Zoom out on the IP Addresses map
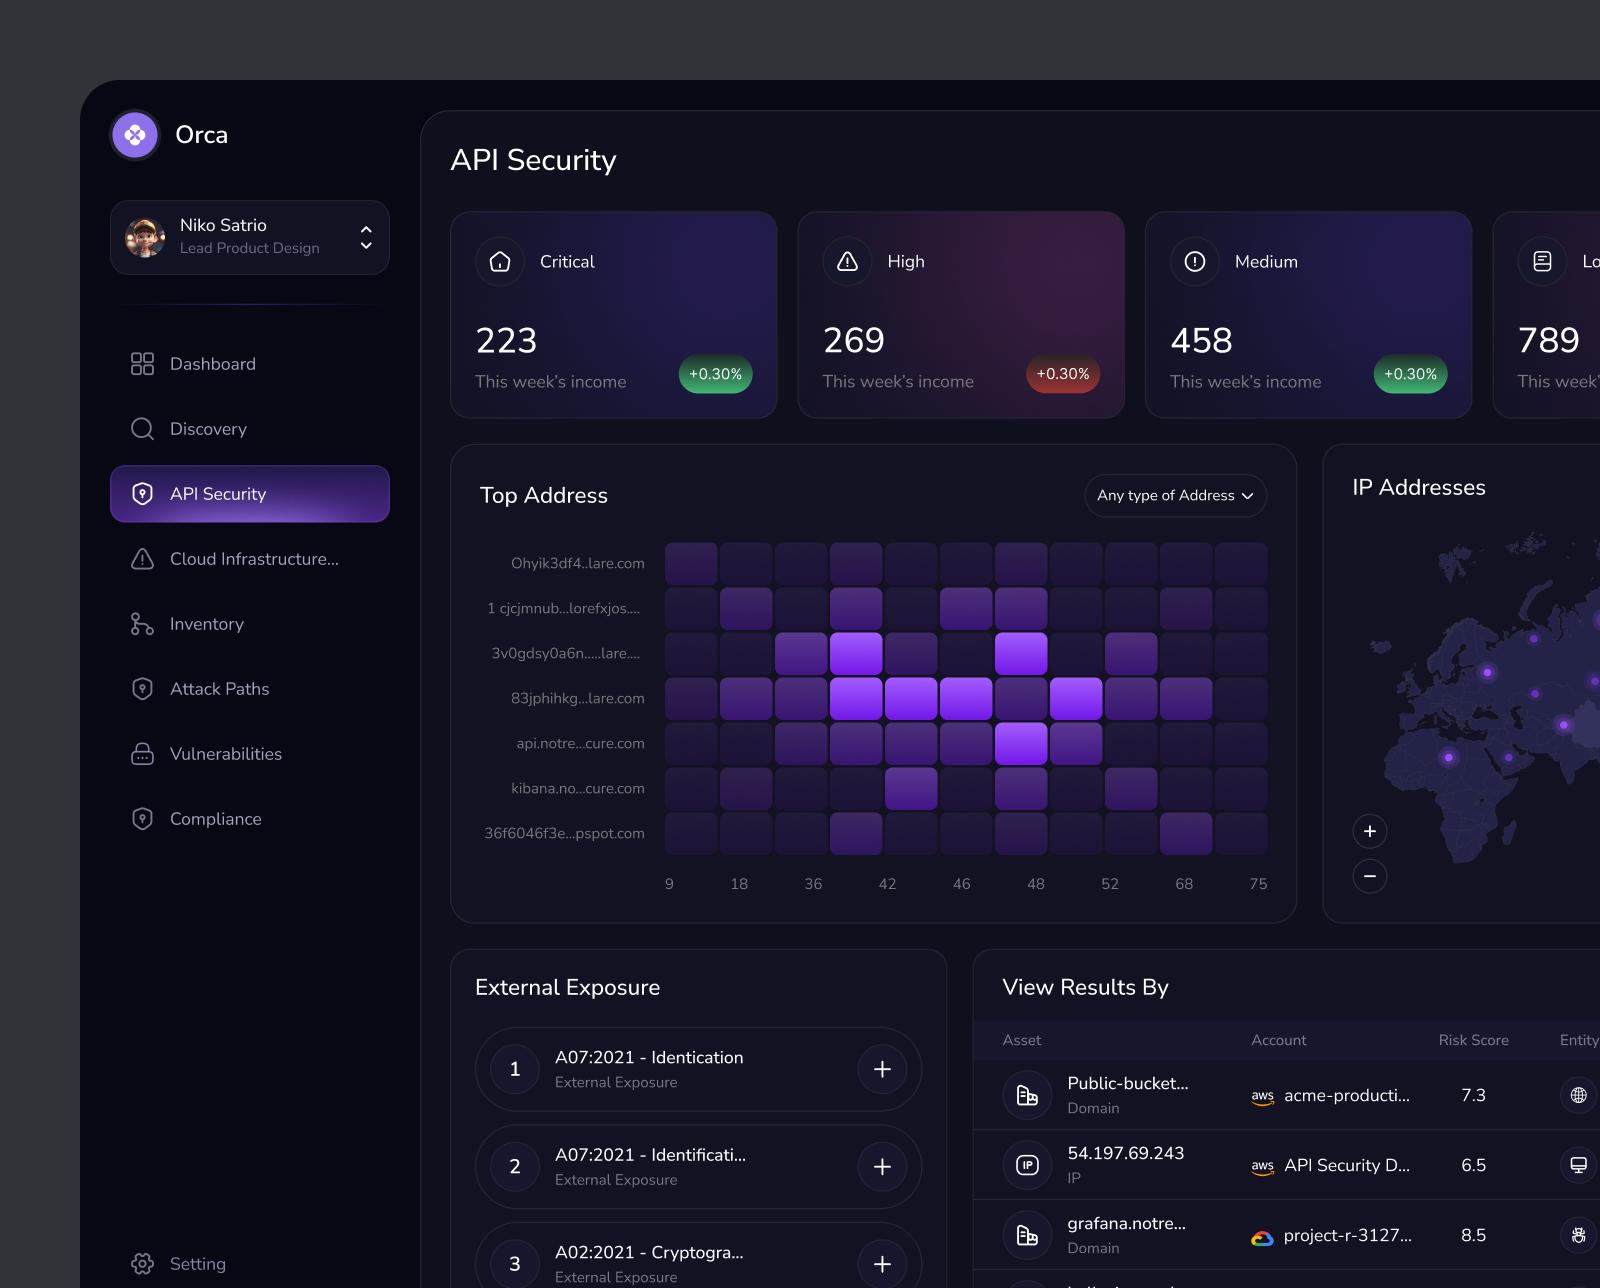Screen dimensions: 1600x1288 pyautogui.click(x=1370, y=876)
